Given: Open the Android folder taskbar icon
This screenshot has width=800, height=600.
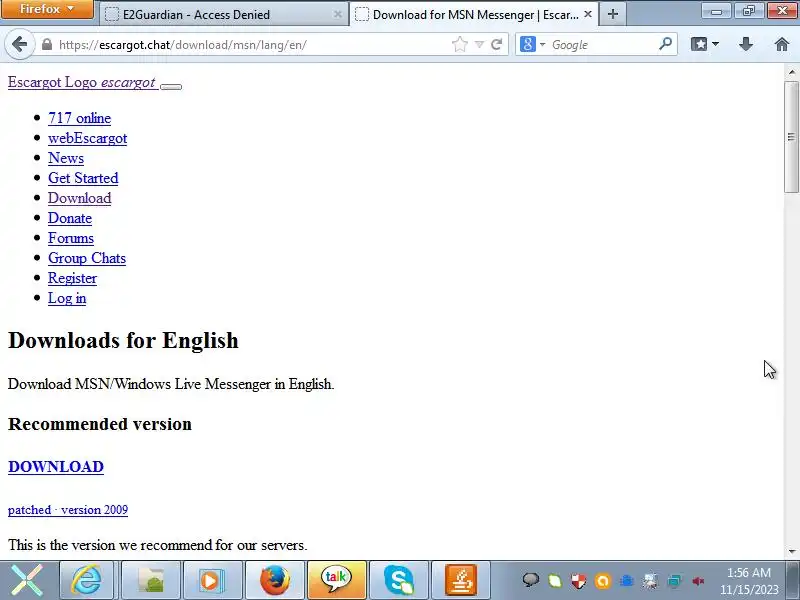Looking at the screenshot, I should 151,580.
